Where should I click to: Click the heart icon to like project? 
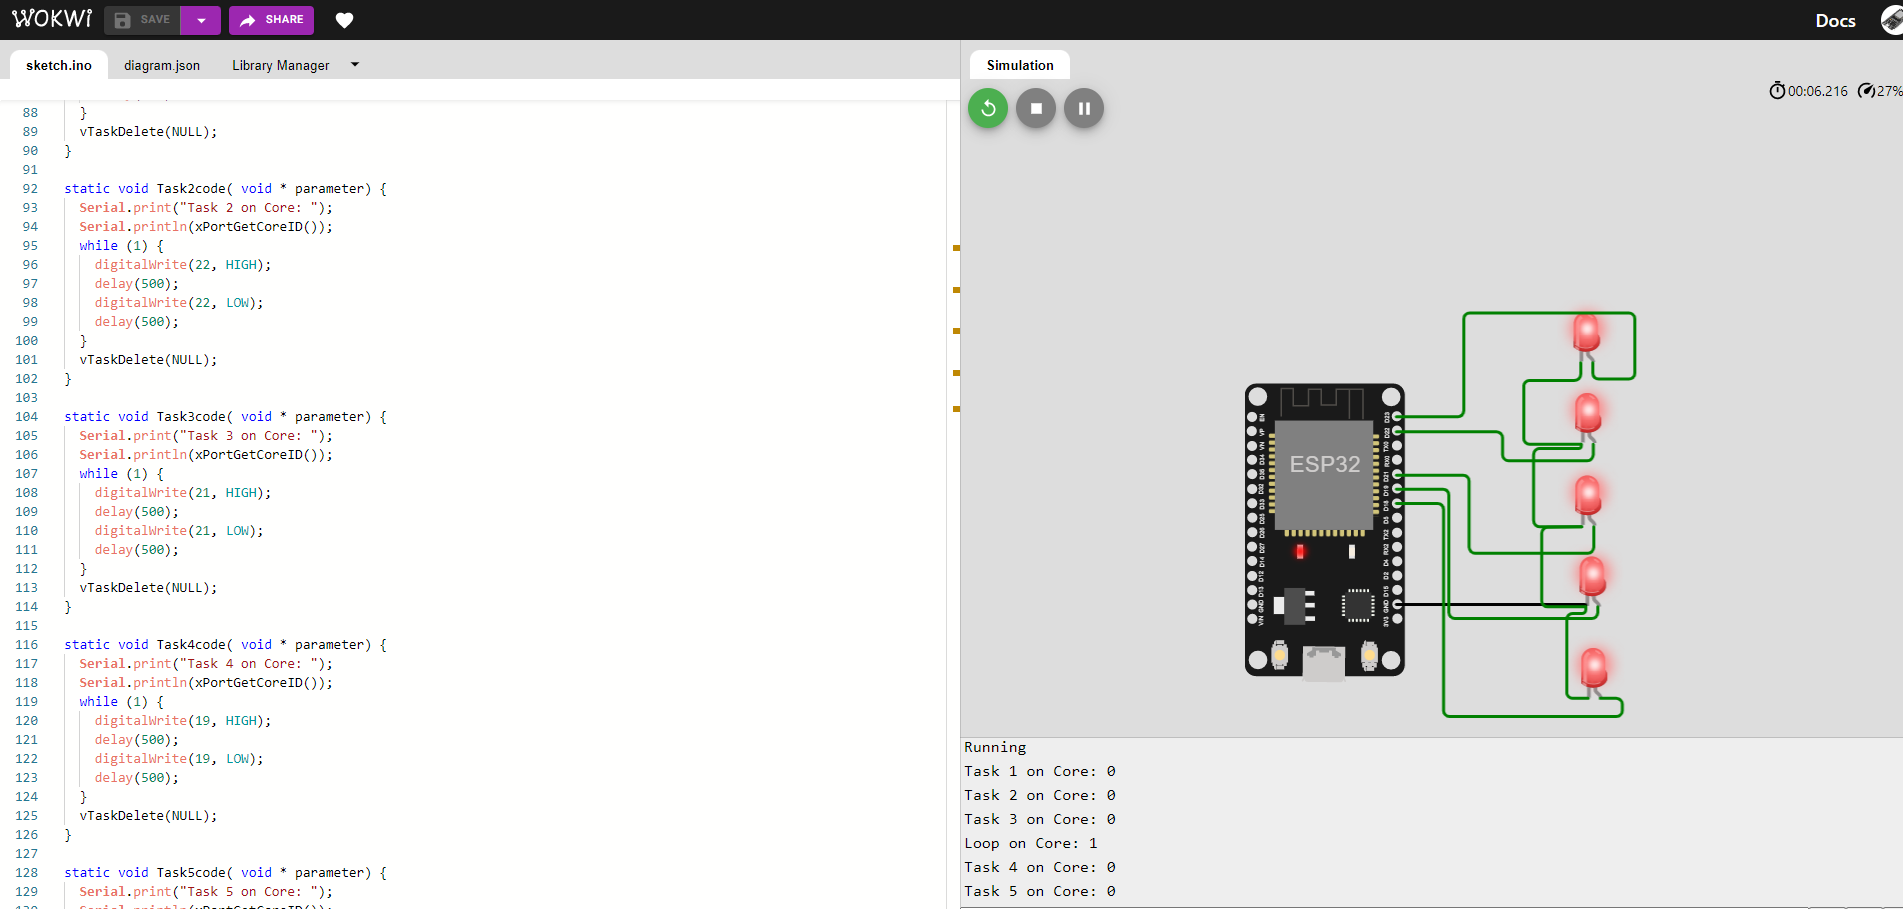(344, 20)
